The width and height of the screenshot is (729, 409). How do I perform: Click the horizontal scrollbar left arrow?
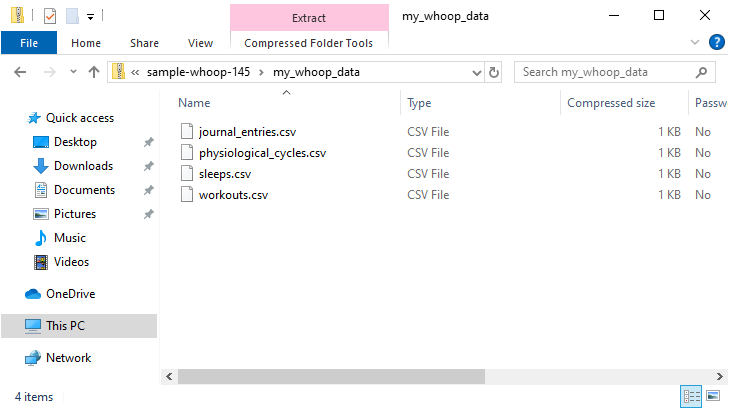[169, 376]
